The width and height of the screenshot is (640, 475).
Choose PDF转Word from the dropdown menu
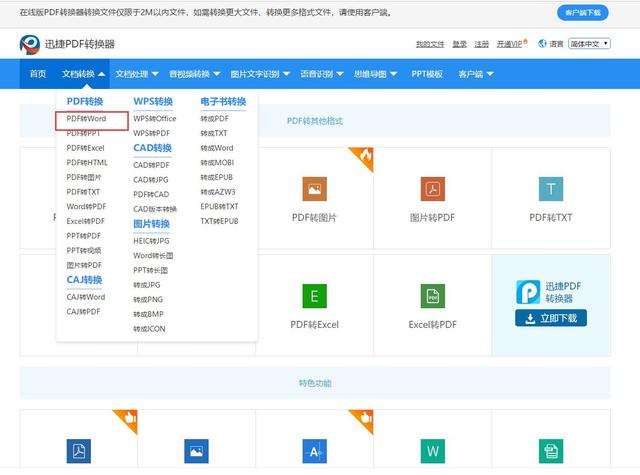(87, 118)
